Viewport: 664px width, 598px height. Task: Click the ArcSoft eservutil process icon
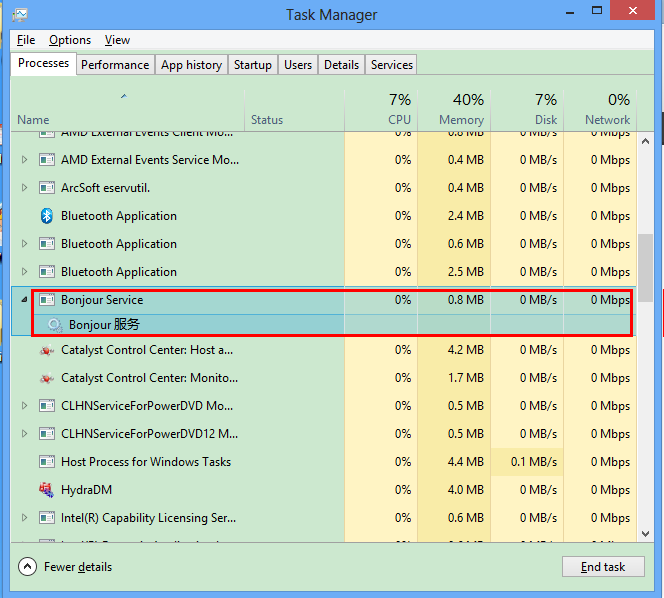click(46, 188)
